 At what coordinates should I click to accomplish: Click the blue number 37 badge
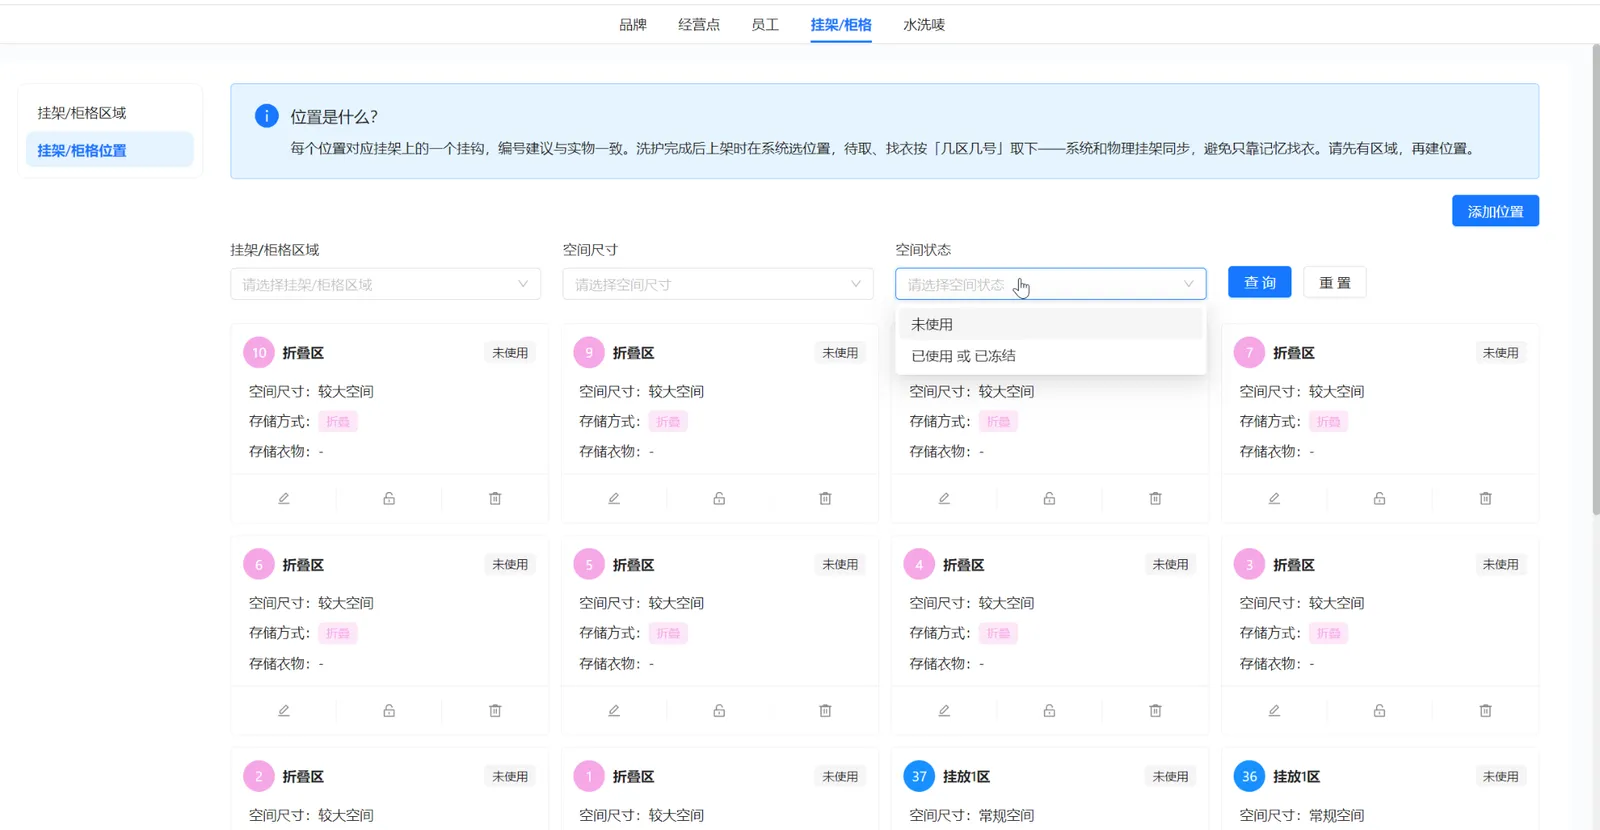pos(919,776)
